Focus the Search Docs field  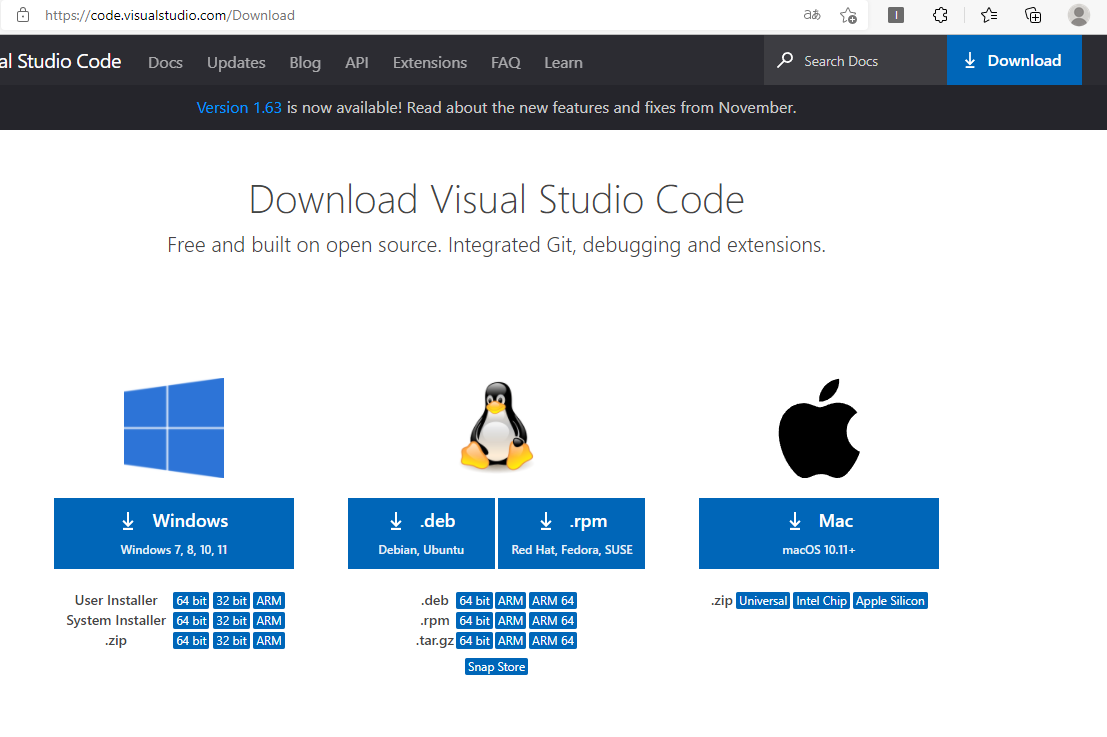pyautogui.click(x=855, y=61)
